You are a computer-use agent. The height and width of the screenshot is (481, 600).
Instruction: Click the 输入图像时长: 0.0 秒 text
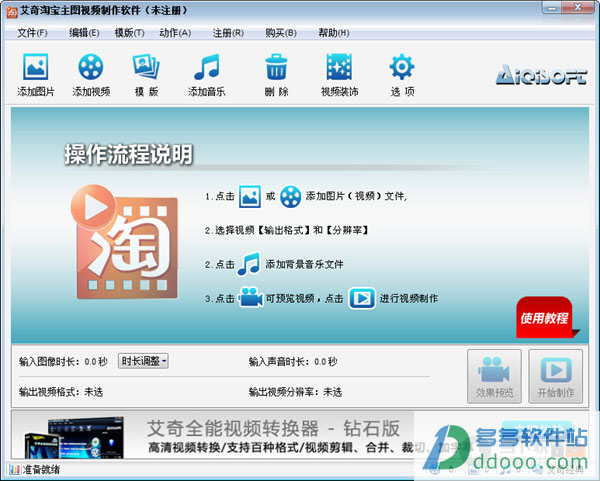[63, 362]
